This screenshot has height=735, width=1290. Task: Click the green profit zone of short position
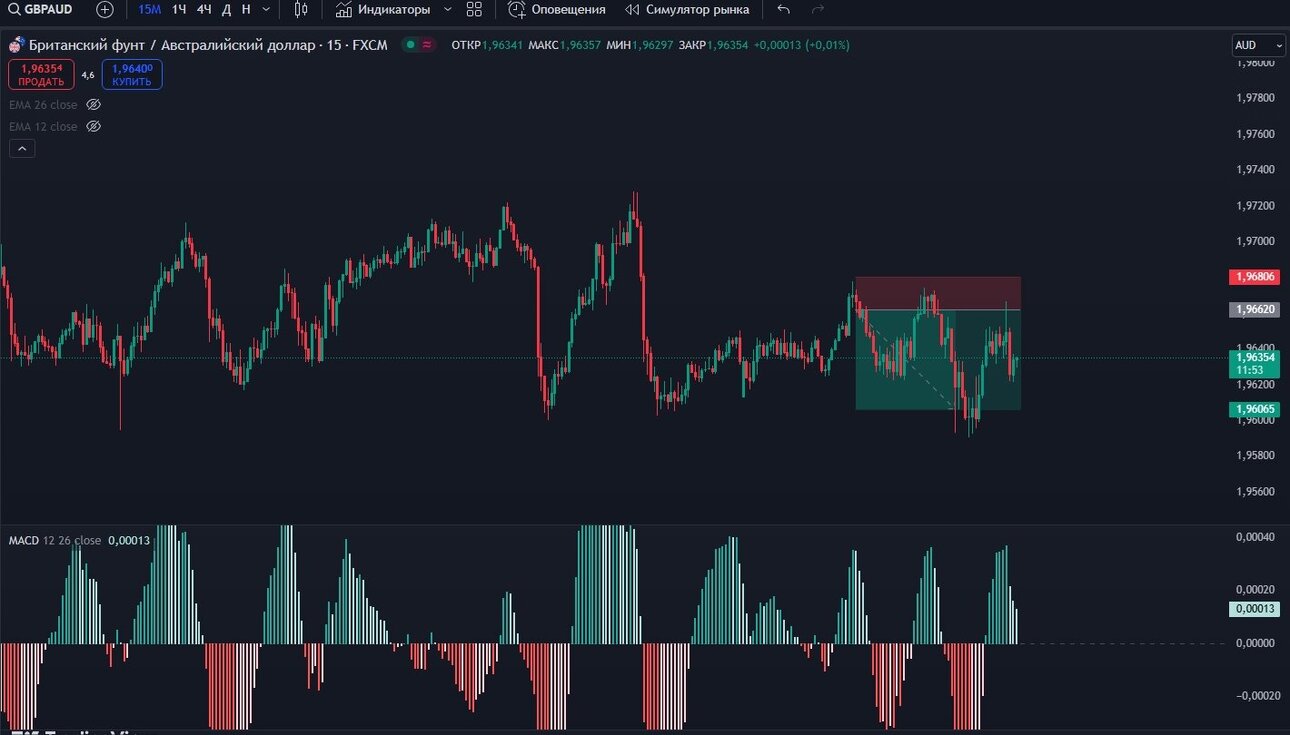[x=938, y=360]
